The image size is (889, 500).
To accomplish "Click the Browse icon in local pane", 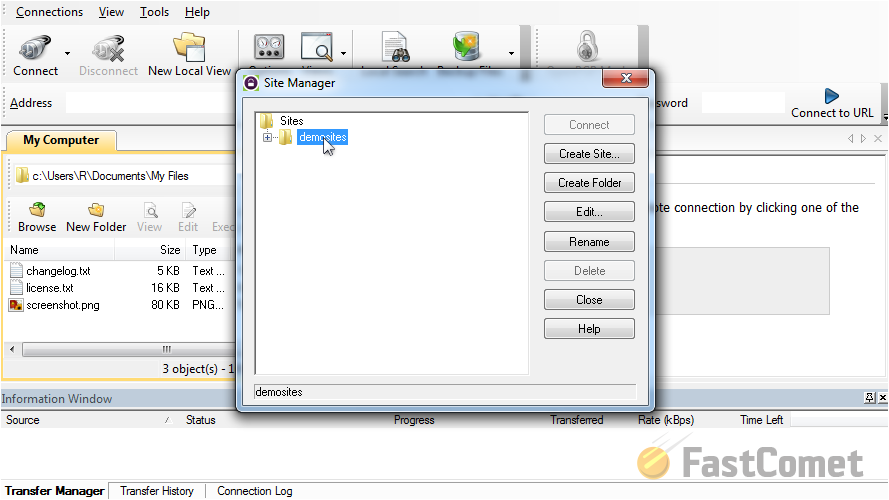I will click(37, 211).
